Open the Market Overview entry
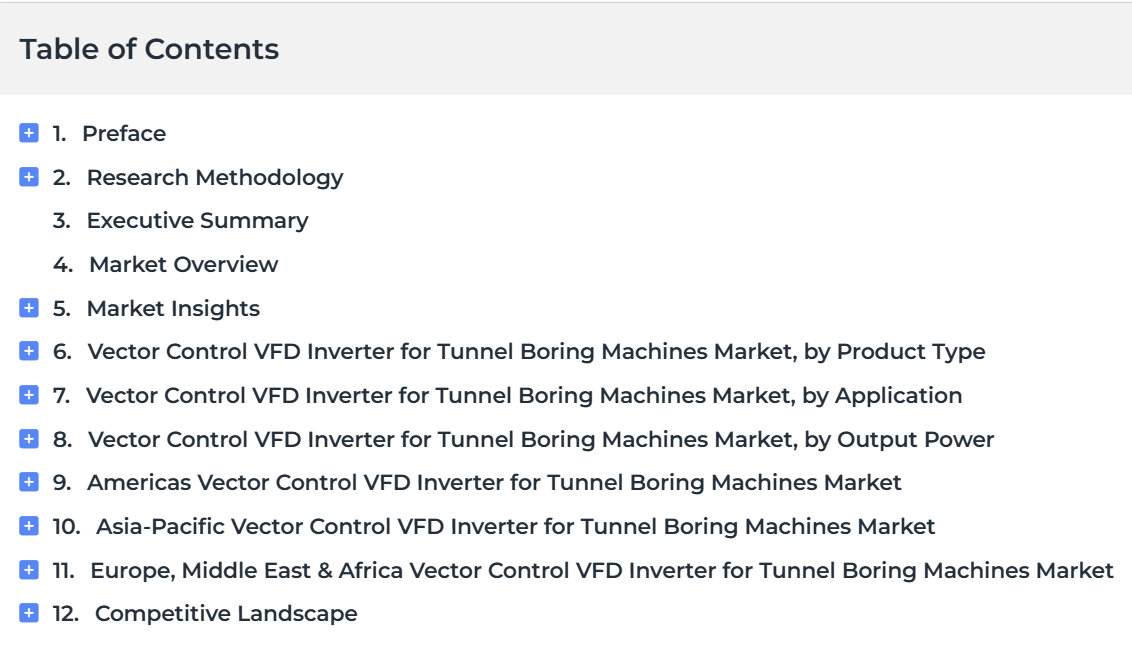Image resolution: width=1132 pixels, height=655 pixels. pos(183,264)
